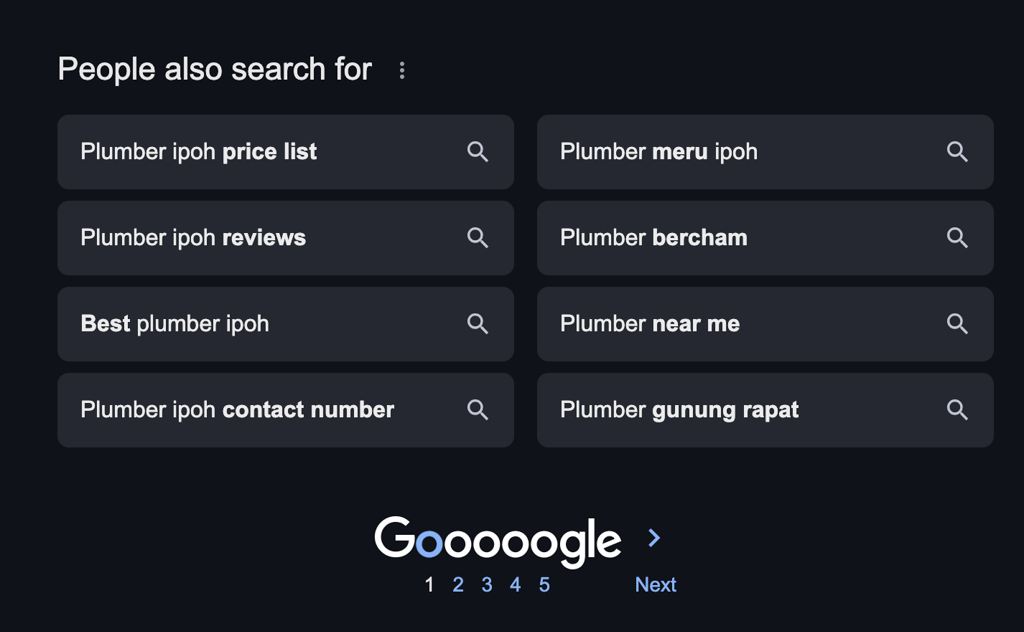
Task: Click magnifier icon beside 'Plumber near me'
Action: (957, 324)
